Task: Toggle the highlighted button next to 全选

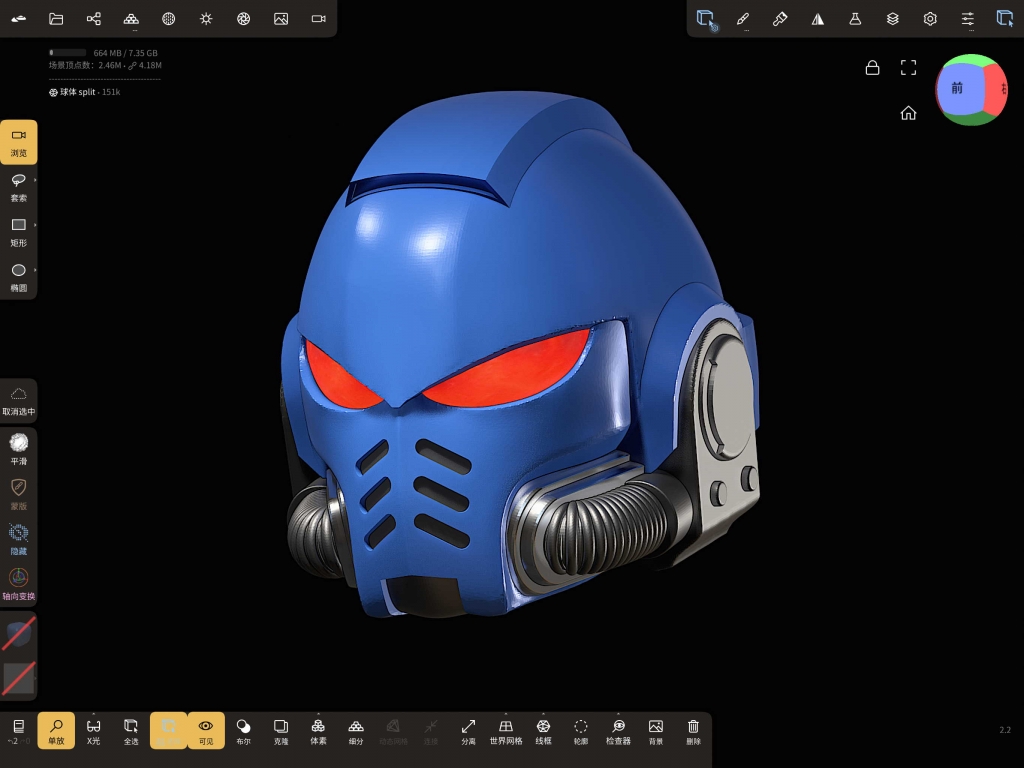Action: pyautogui.click(x=168, y=730)
